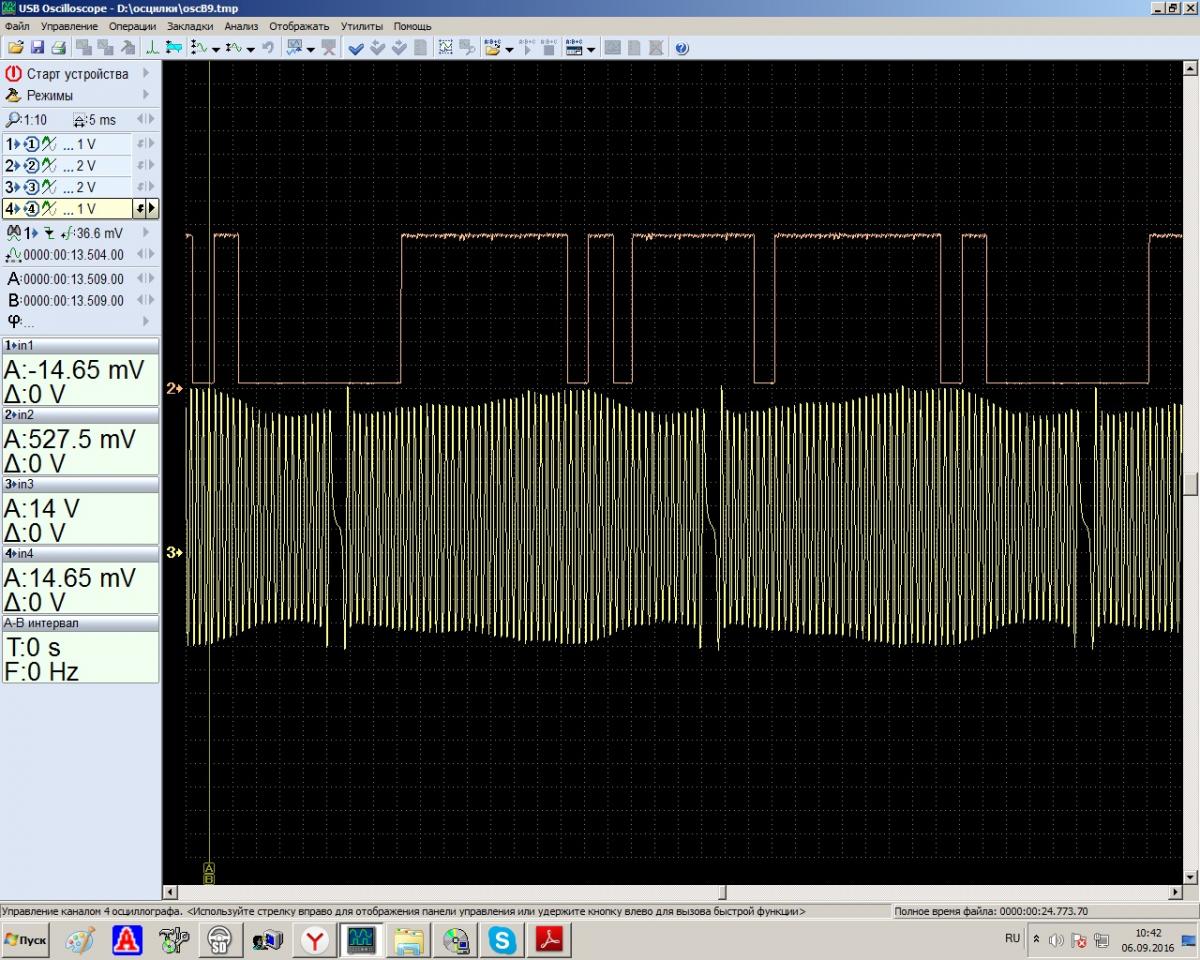Viewport: 1200px width, 960px height.
Task: Expand the Старт устройства side arrow
Action: tap(146, 74)
